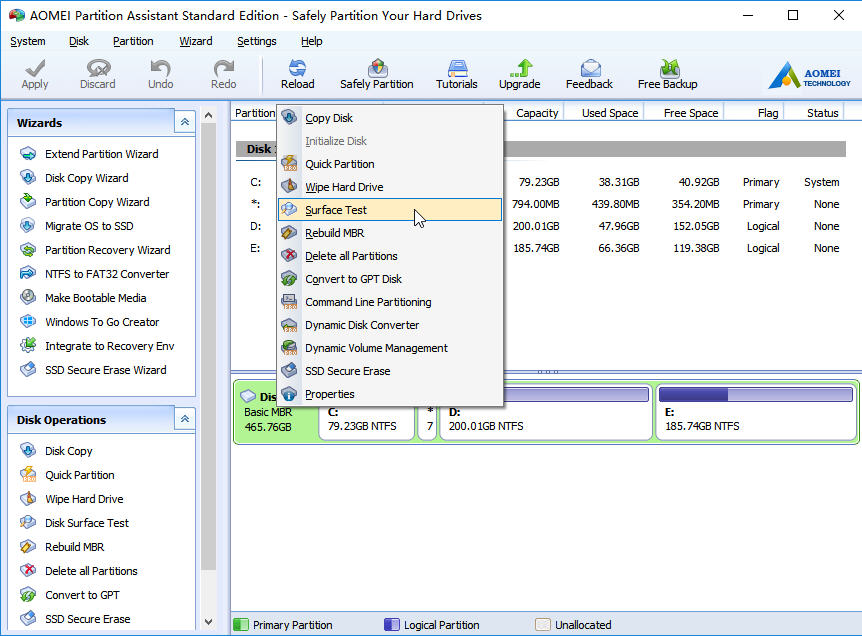Click AOMEI Technology logo
The height and width of the screenshot is (636, 862).
click(x=810, y=76)
